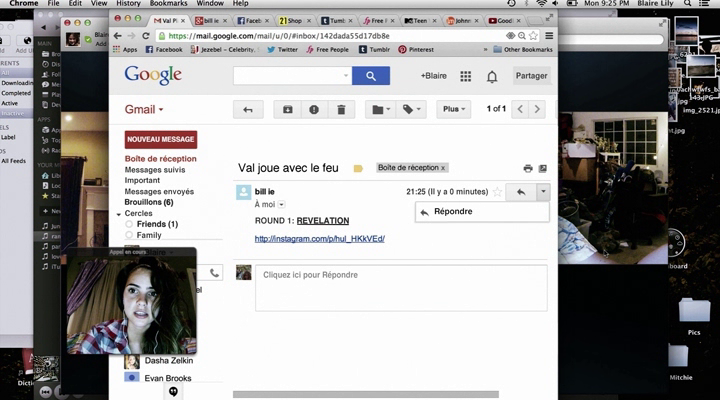720x400 pixels.
Task: Open reply options dropdown arrow
Action: pos(543,192)
